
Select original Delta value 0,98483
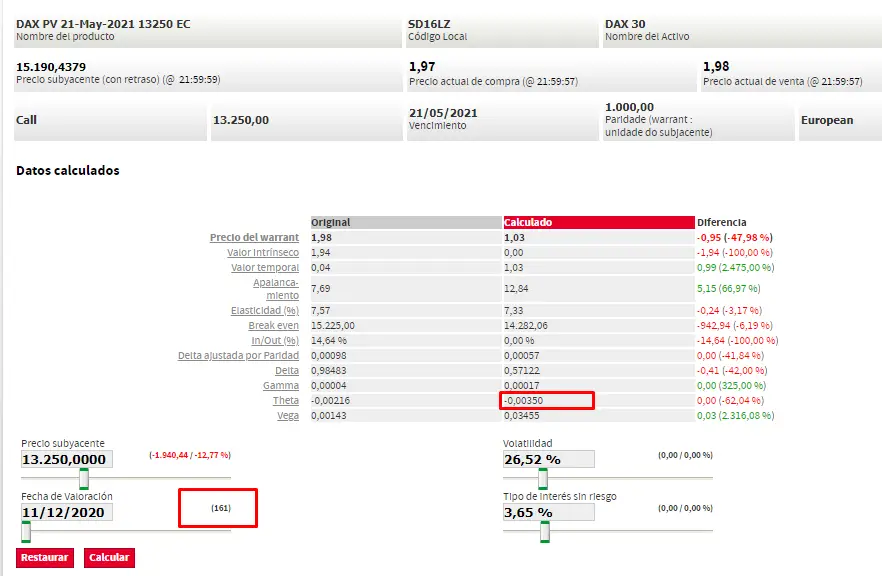(x=329, y=371)
